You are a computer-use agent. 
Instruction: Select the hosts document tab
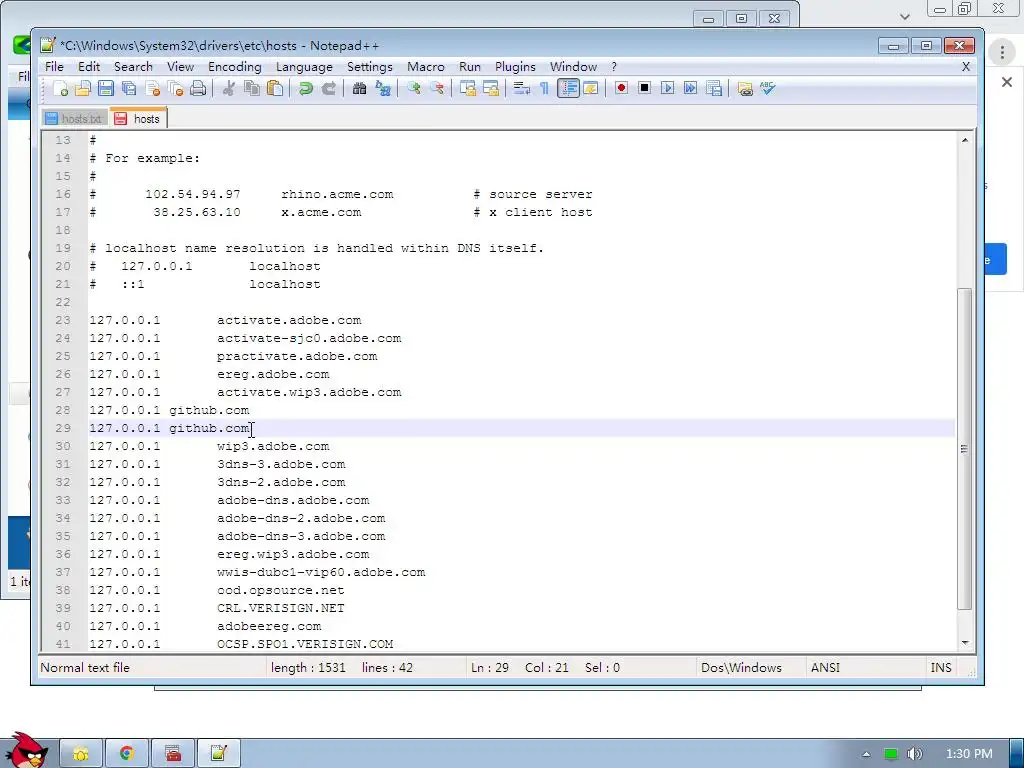click(138, 118)
